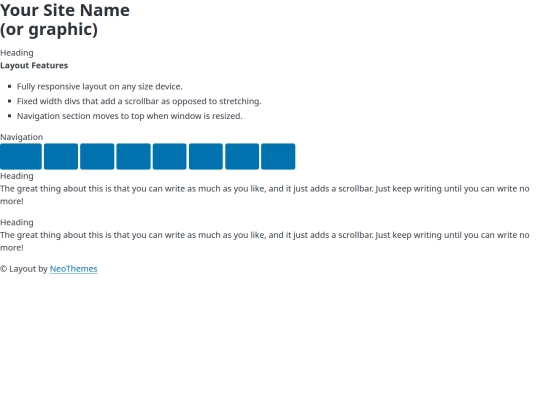Click the eighth, last blue Navigation button
The image size is (540, 405).
(278, 156)
